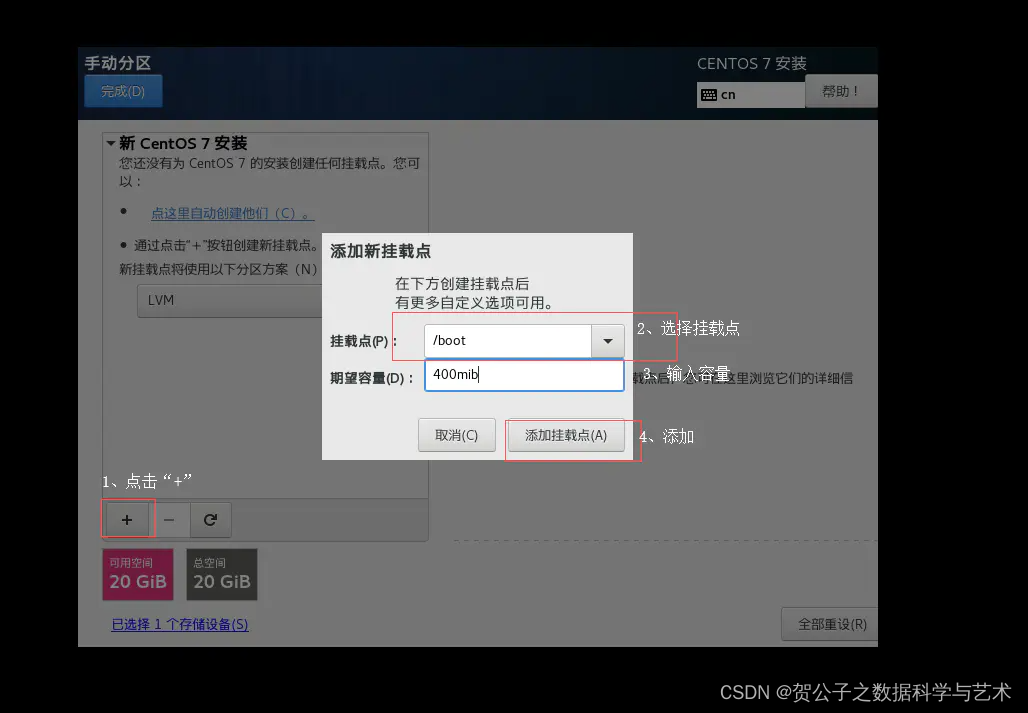Viewport: 1028px width, 713px height.
Task: Click the 添加新挂载点 dialog title
Action: (x=380, y=252)
